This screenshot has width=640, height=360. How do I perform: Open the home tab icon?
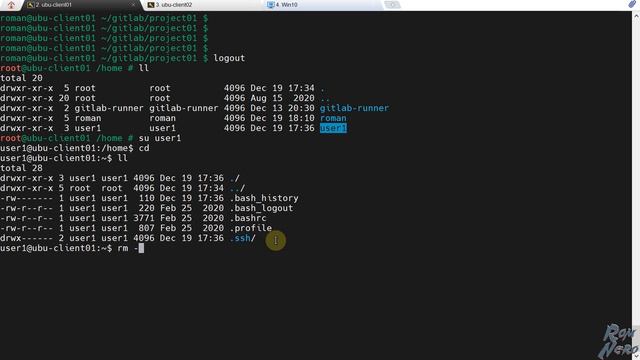click(11, 5)
